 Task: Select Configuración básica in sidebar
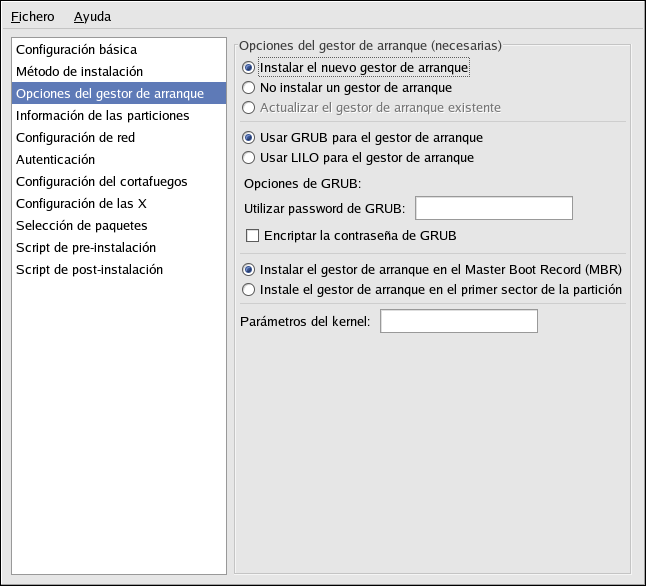(76, 49)
